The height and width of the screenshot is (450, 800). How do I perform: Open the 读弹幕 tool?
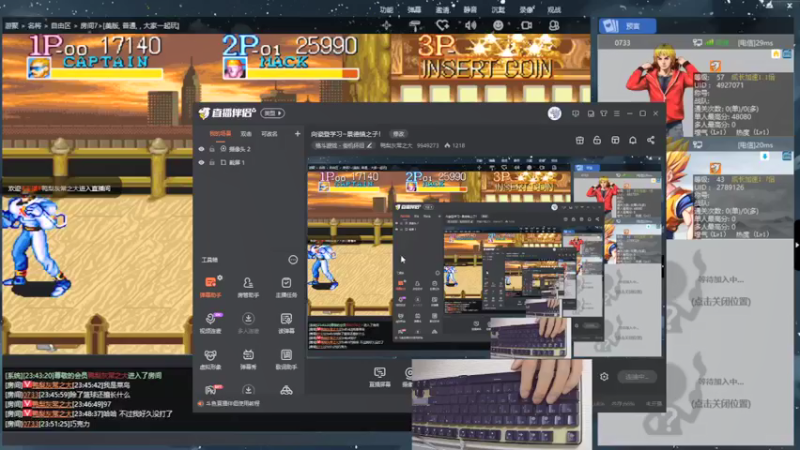click(286, 323)
